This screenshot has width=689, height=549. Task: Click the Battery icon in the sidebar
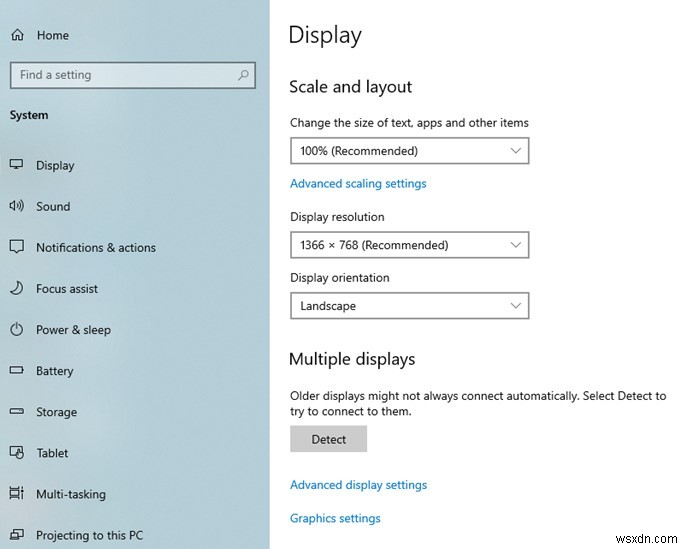pos(17,370)
